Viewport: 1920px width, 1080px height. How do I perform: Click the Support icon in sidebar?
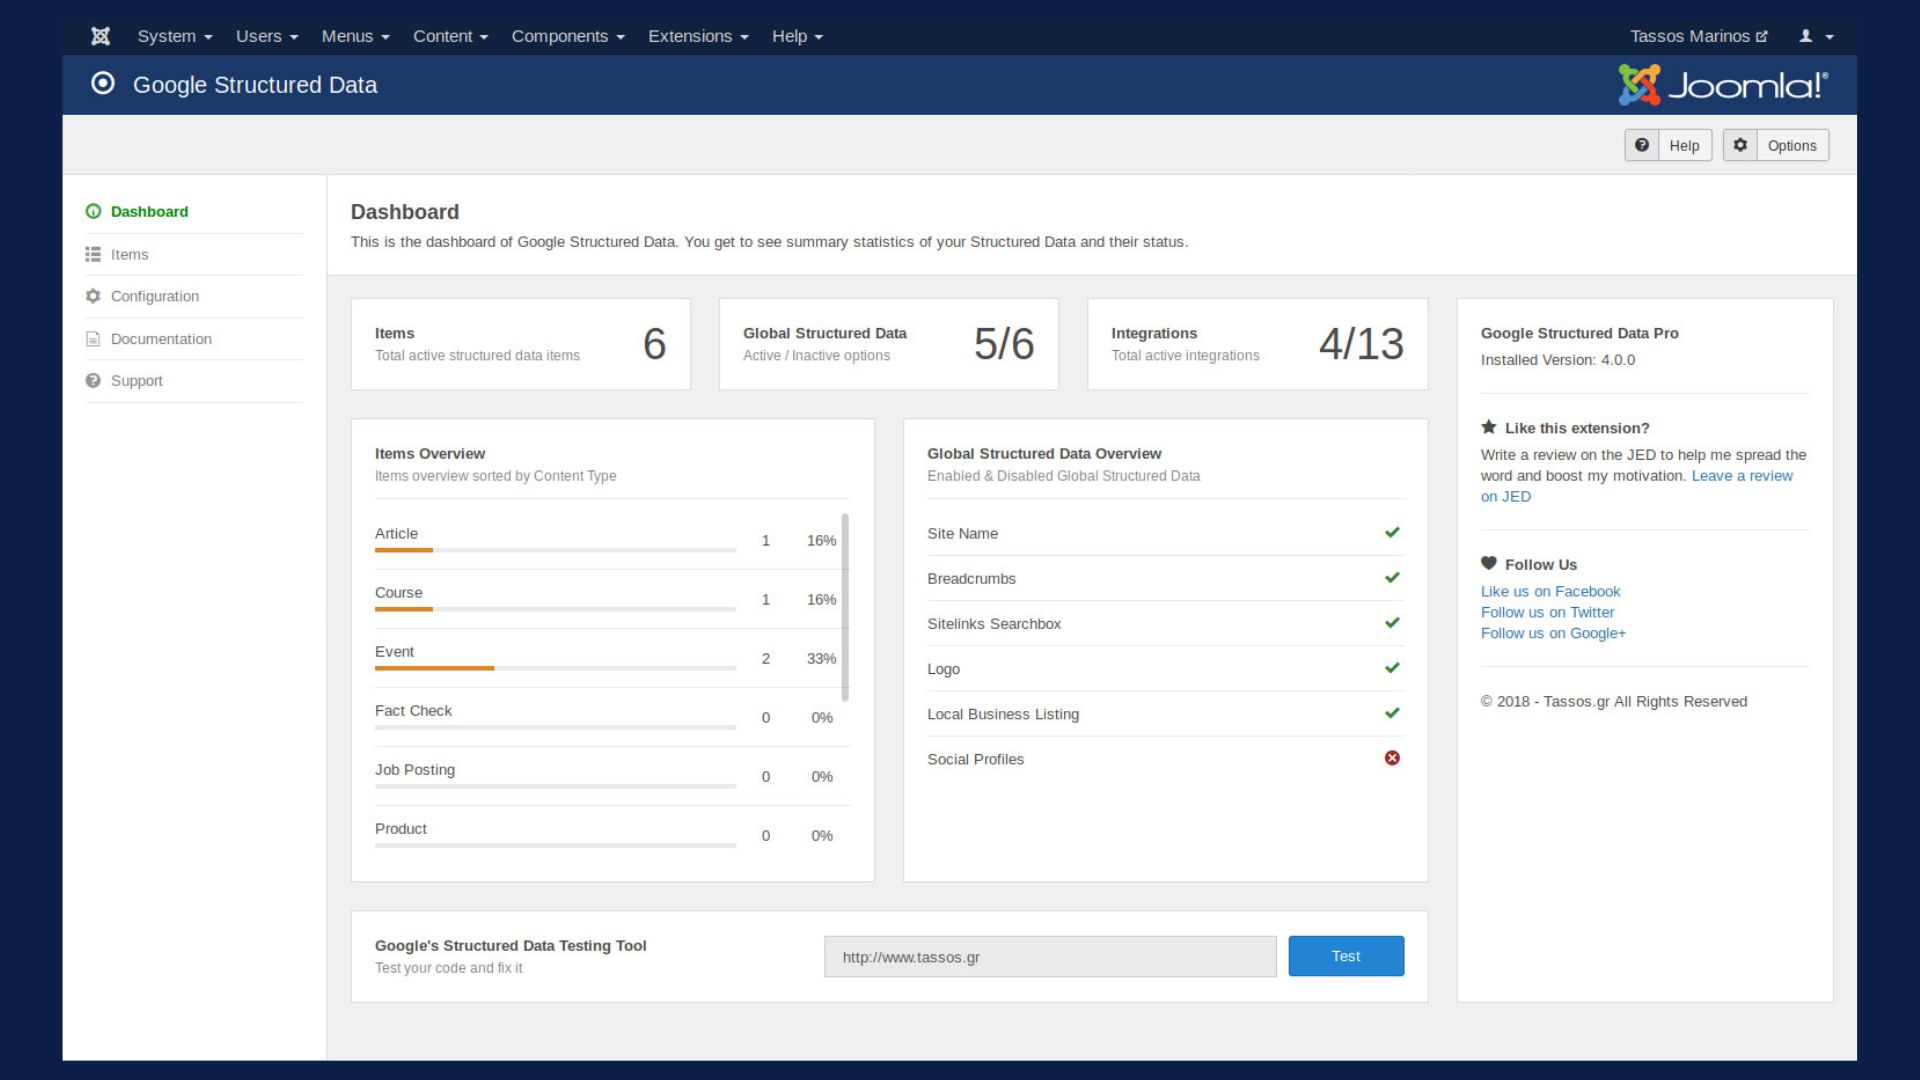pyautogui.click(x=91, y=381)
